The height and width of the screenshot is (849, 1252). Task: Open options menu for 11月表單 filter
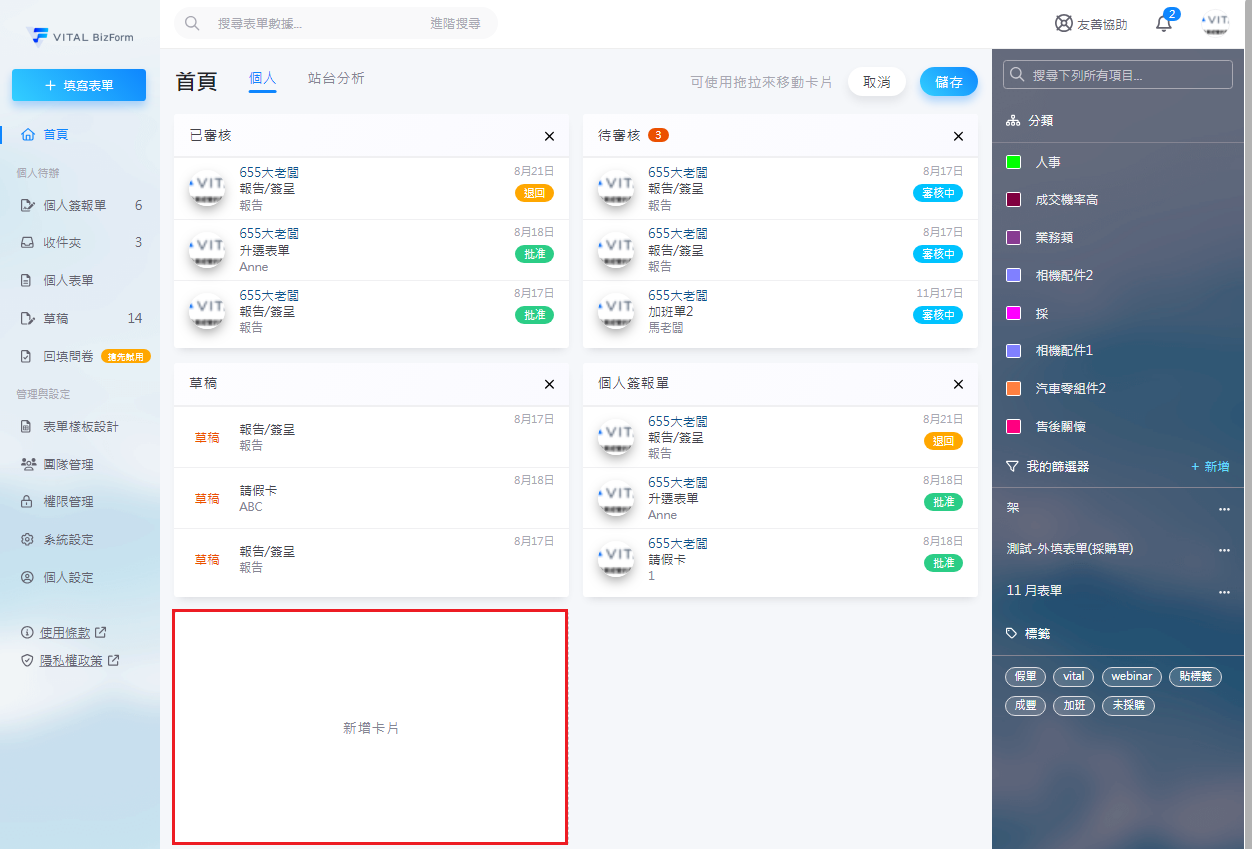pyautogui.click(x=1224, y=592)
